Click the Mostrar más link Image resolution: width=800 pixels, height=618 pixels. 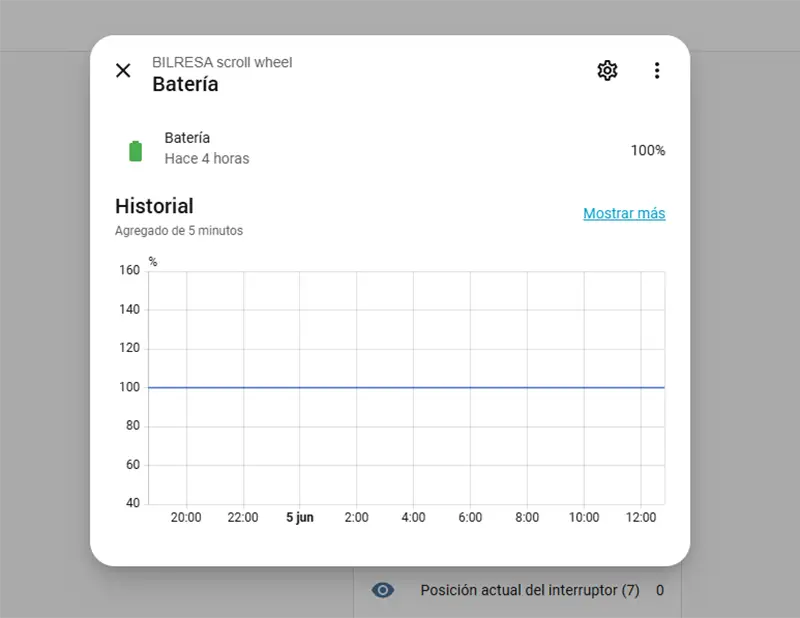624,213
